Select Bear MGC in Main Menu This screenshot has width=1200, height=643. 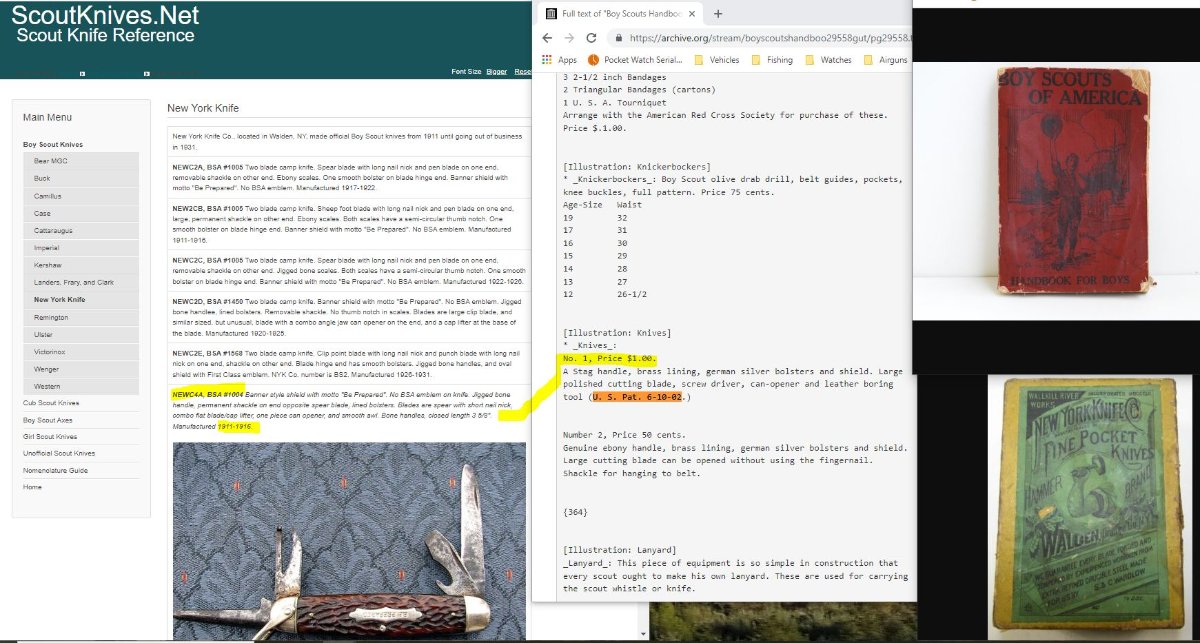click(x=80, y=160)
